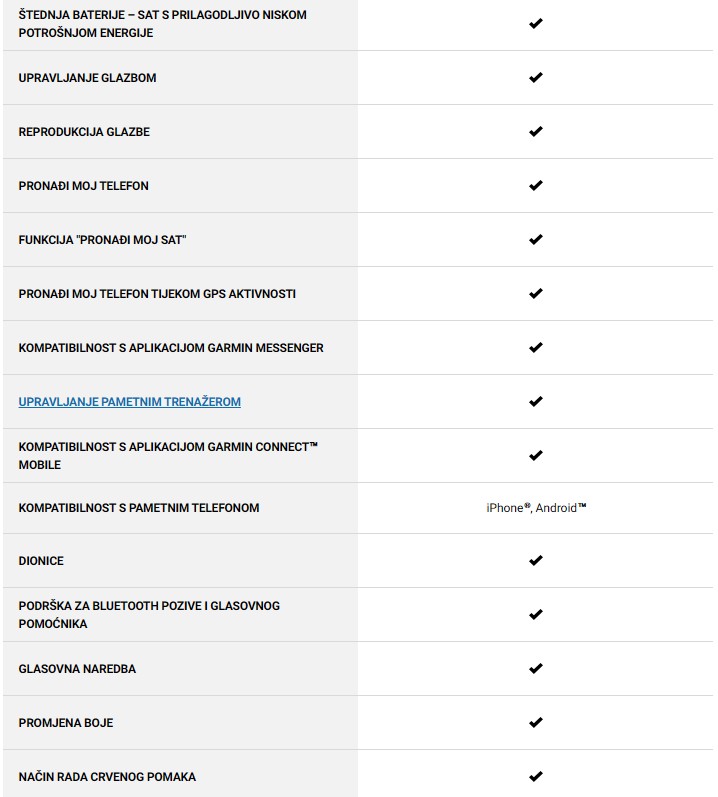The height and width of the screenshot is (797, 718).
Task: Select Kompatibilnost s pametnim telefonom label
Action: pos(138,508)
